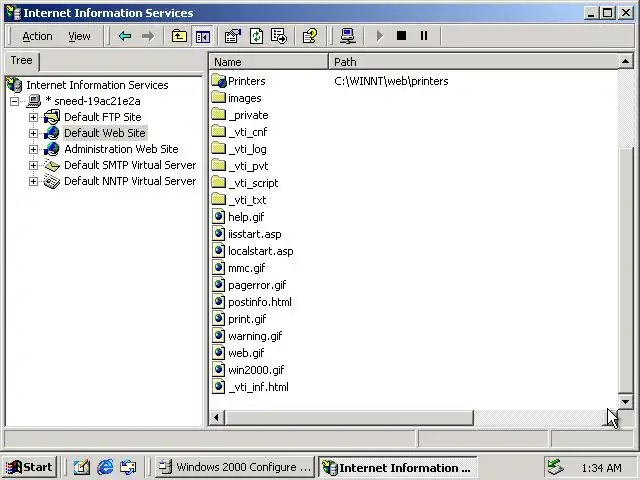Click the horizontal scrollbar left arrow

tap(216, 418)
